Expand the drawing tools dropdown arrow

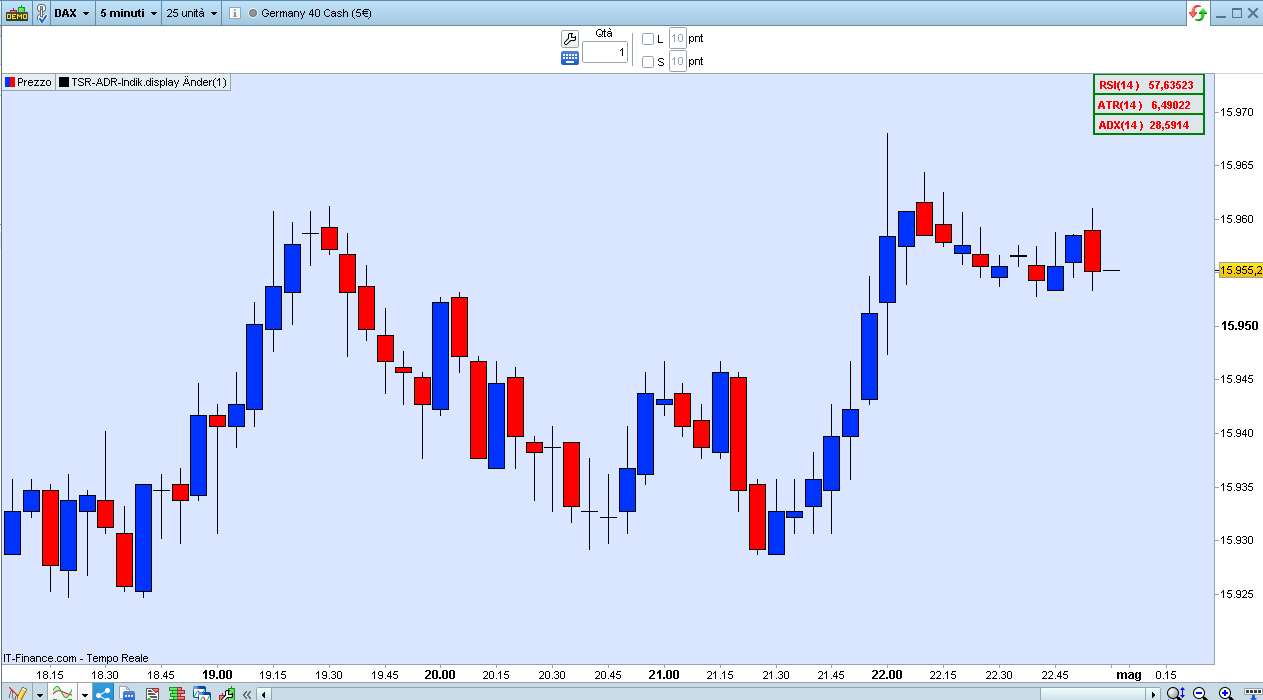(40, 693)
